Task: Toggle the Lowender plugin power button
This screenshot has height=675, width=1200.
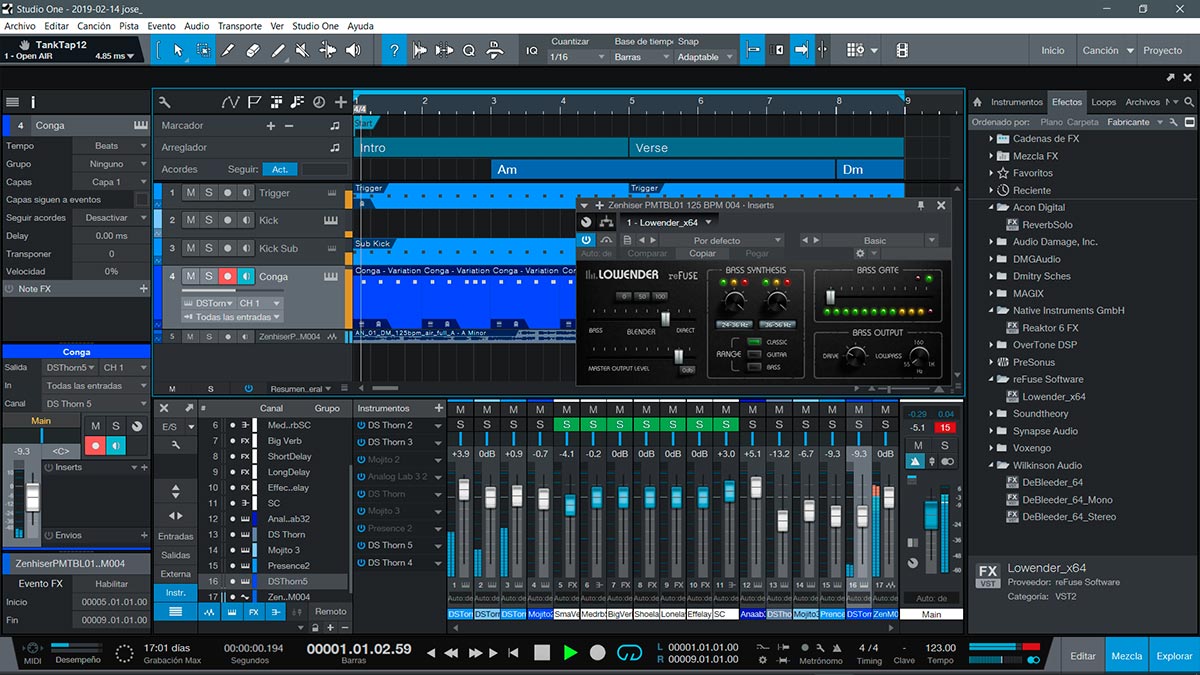Action: click(586, 240)
